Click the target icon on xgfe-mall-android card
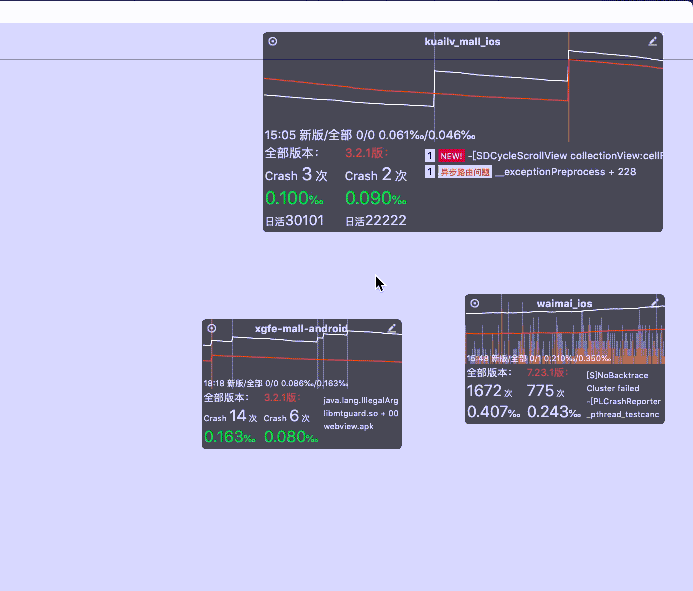 click(x=212, y=328)
